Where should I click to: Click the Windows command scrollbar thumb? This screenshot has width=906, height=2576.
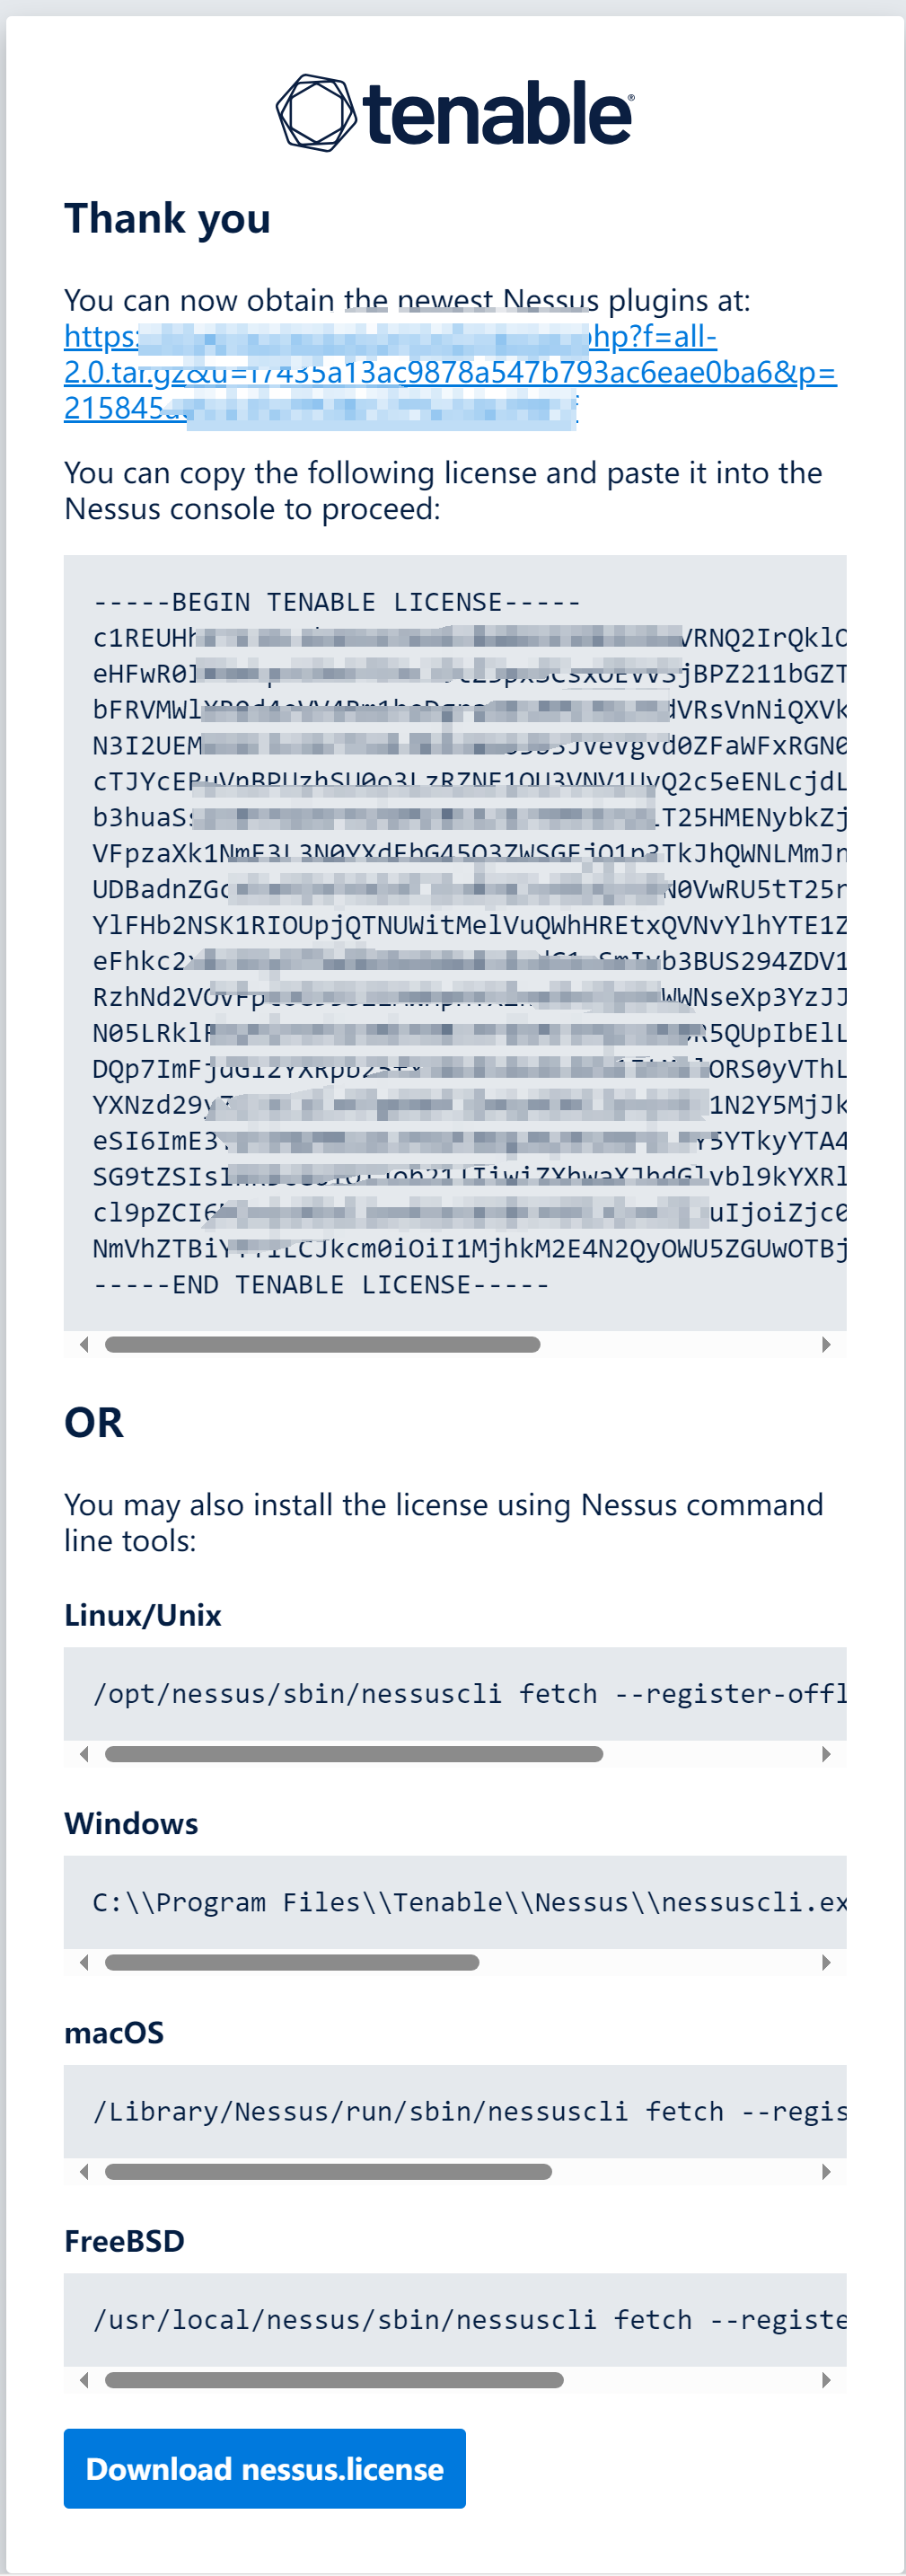(292, 1962)
